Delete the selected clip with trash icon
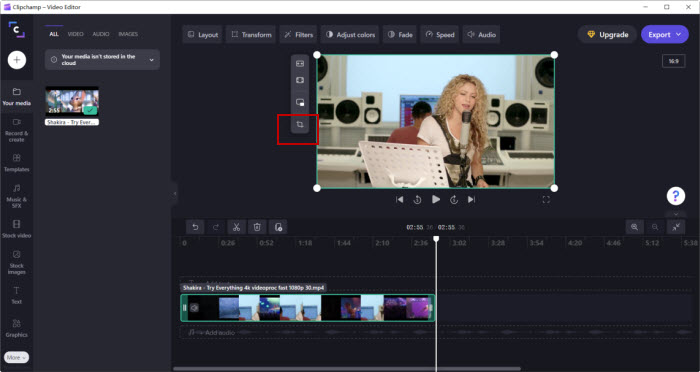Viewport: 700px width, 372px height. click(x=257, y=227)
